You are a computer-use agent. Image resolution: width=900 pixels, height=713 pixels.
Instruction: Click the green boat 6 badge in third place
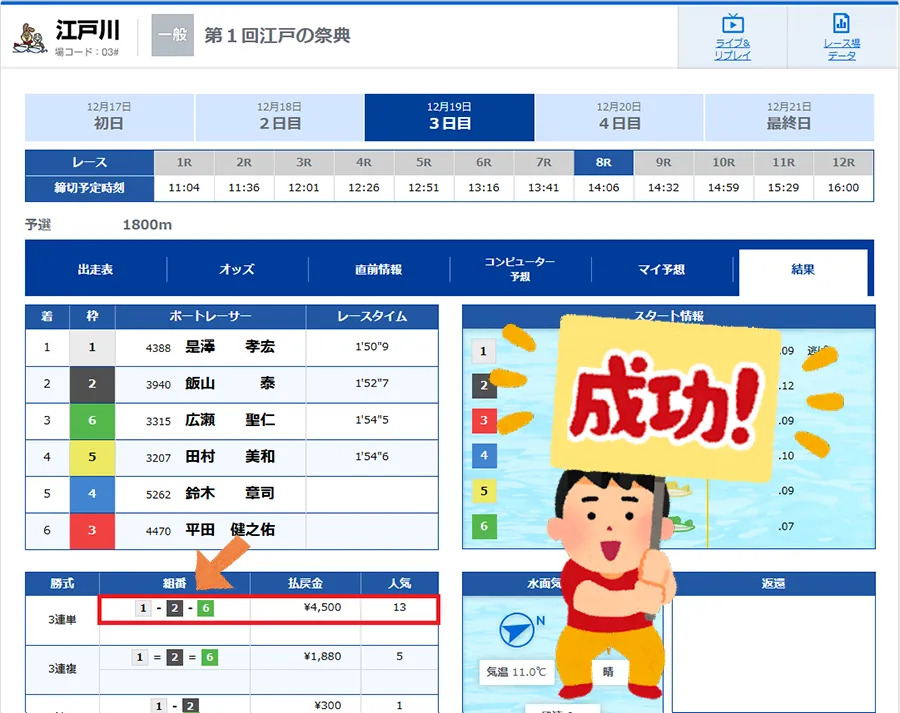click(92, 421)
